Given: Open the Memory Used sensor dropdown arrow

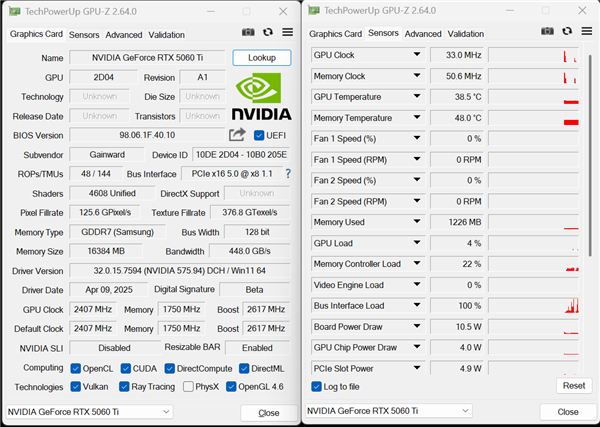Looking at the screenshot, I should tap(417, 222).
